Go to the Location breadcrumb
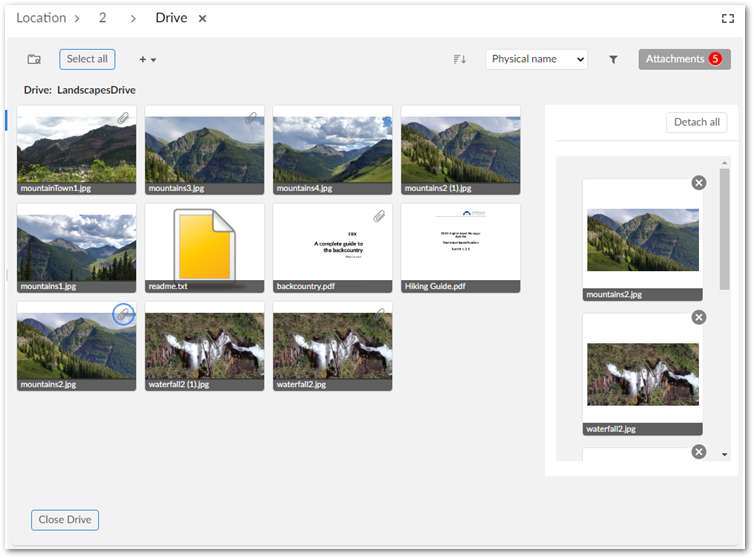This screenshot has width=754, height=558. click(41, 18)
